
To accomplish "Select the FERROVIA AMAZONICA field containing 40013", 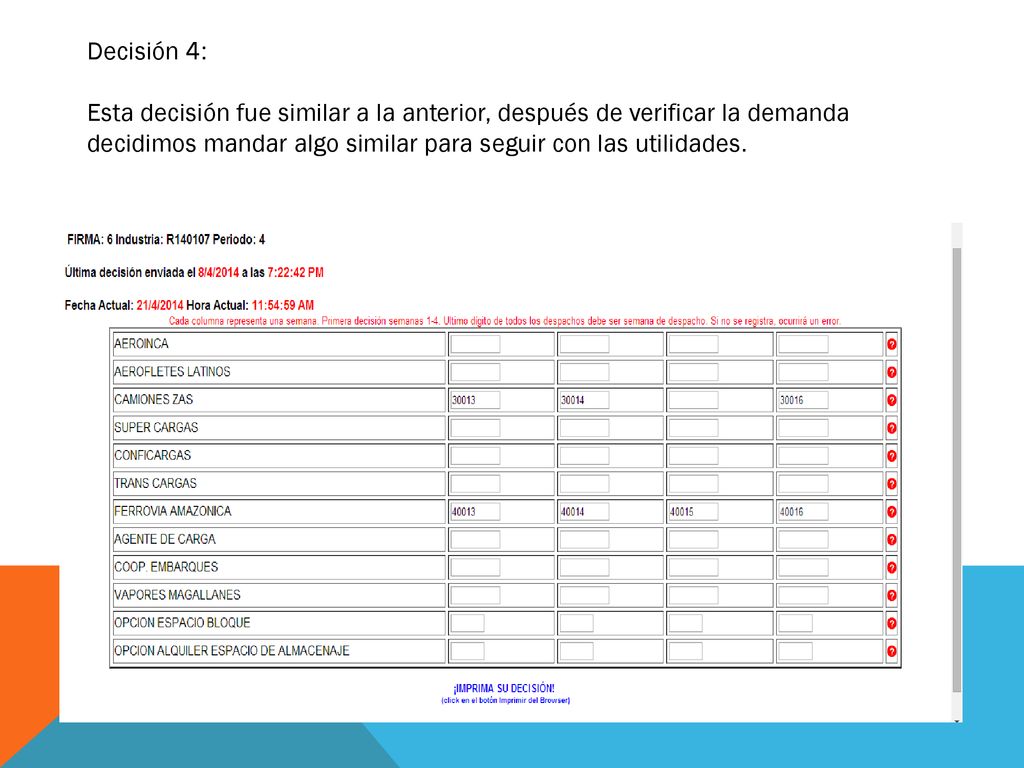I will (475, 511).
